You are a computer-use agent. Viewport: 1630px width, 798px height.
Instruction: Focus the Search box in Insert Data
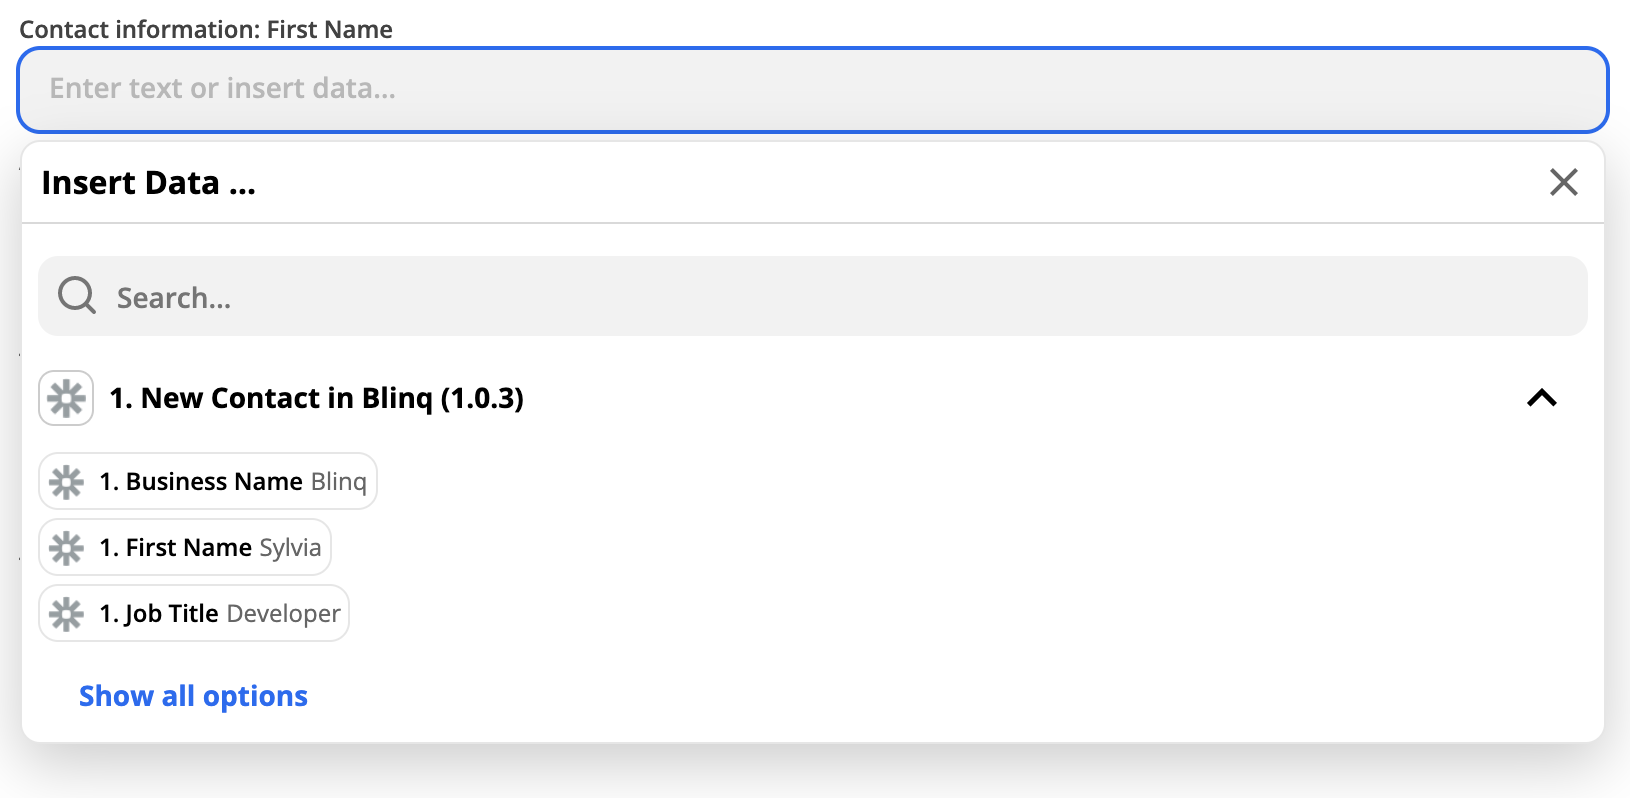point(812,296)
